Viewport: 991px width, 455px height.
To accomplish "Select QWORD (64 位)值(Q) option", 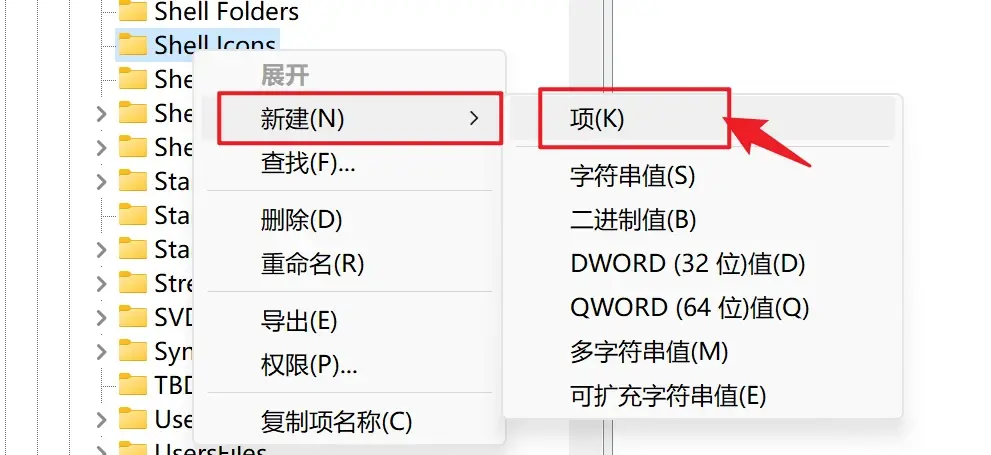I will pyautogui.click(x=690, y=308).
